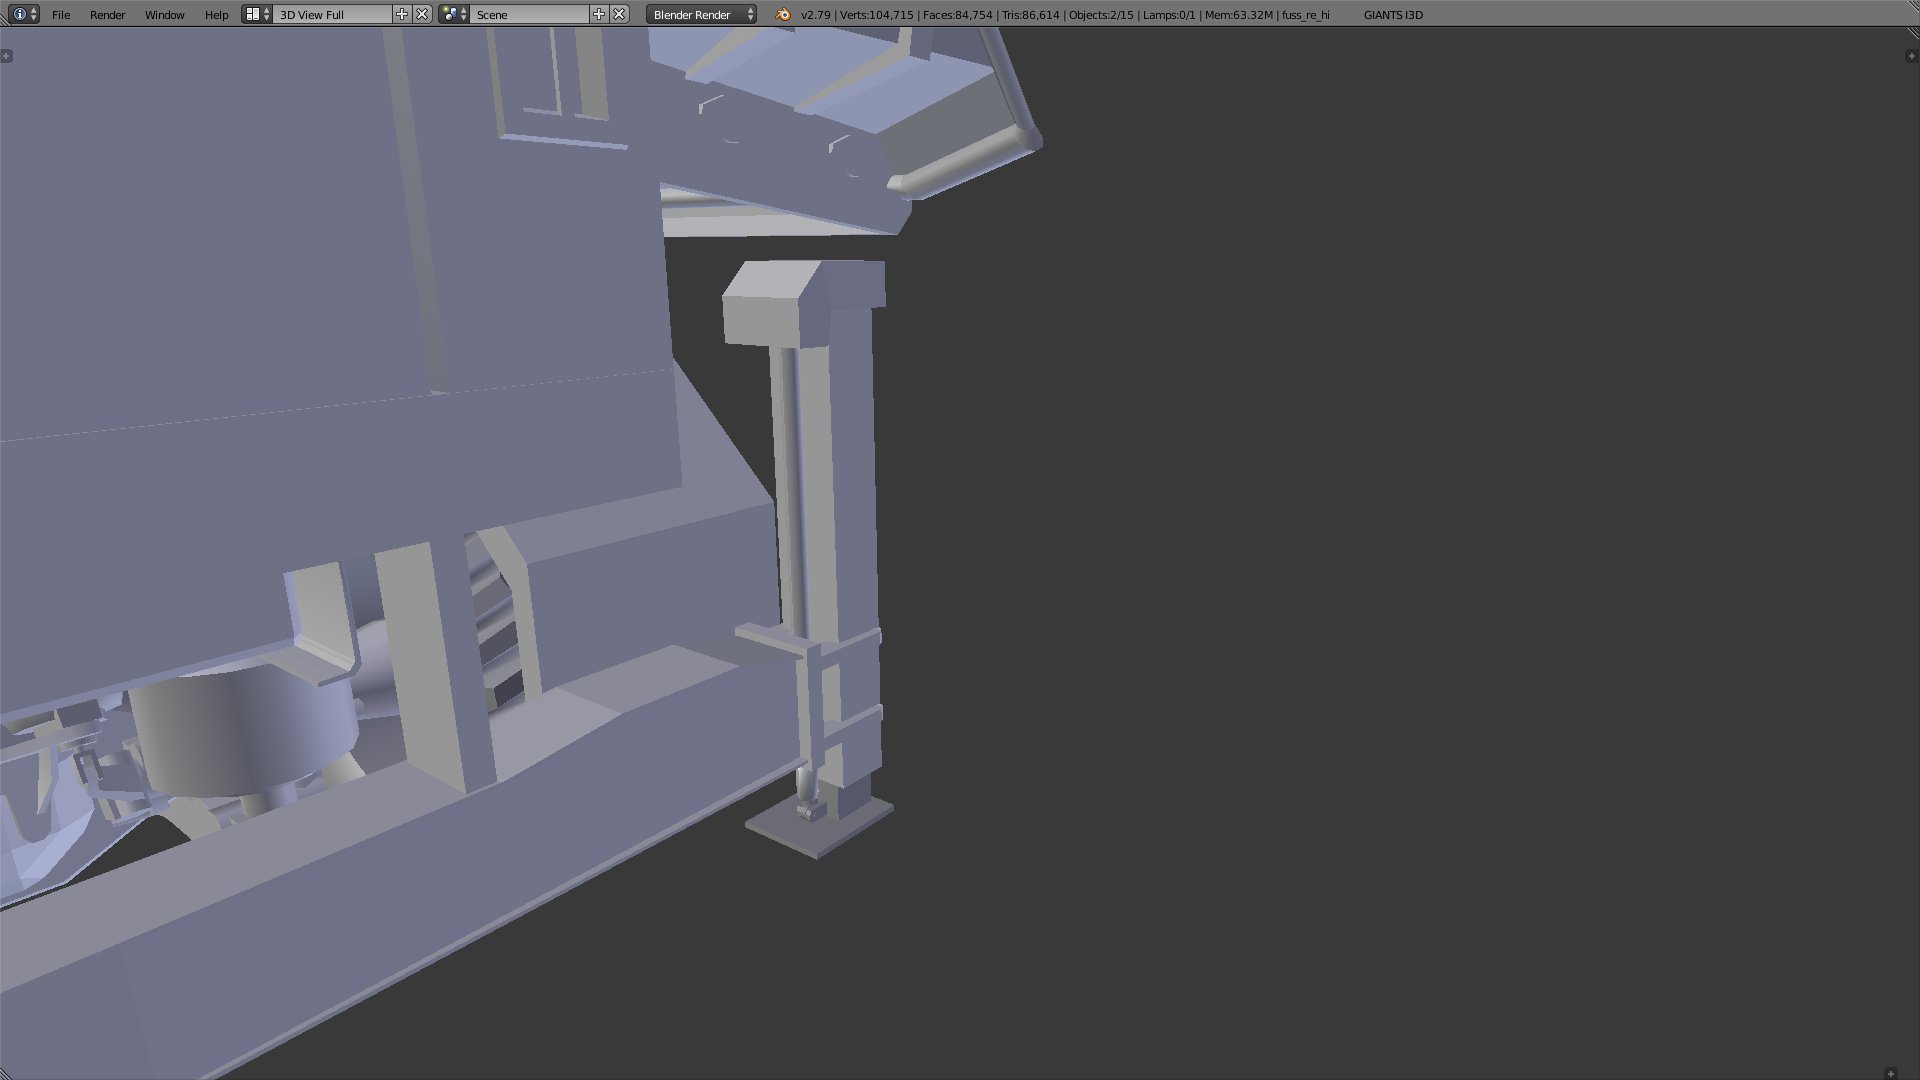Click the Blender logo icon
The height and width of the screenshot is (1080, 1920).
coord(783,14)
